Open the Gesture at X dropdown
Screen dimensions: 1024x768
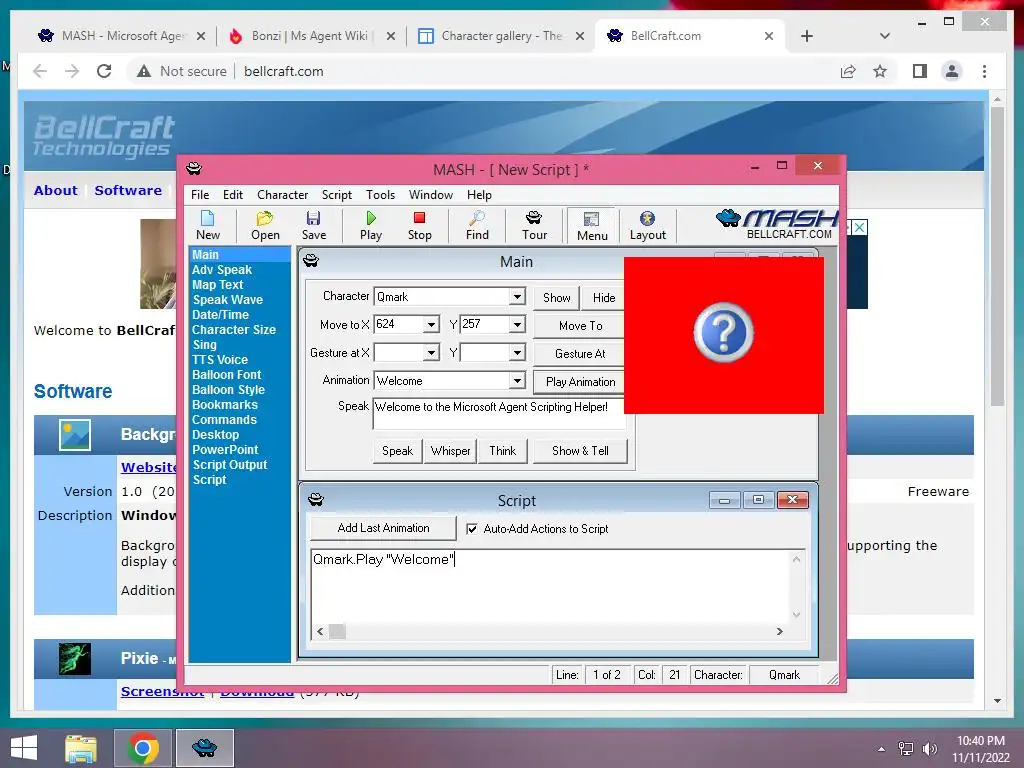(431, 353)
